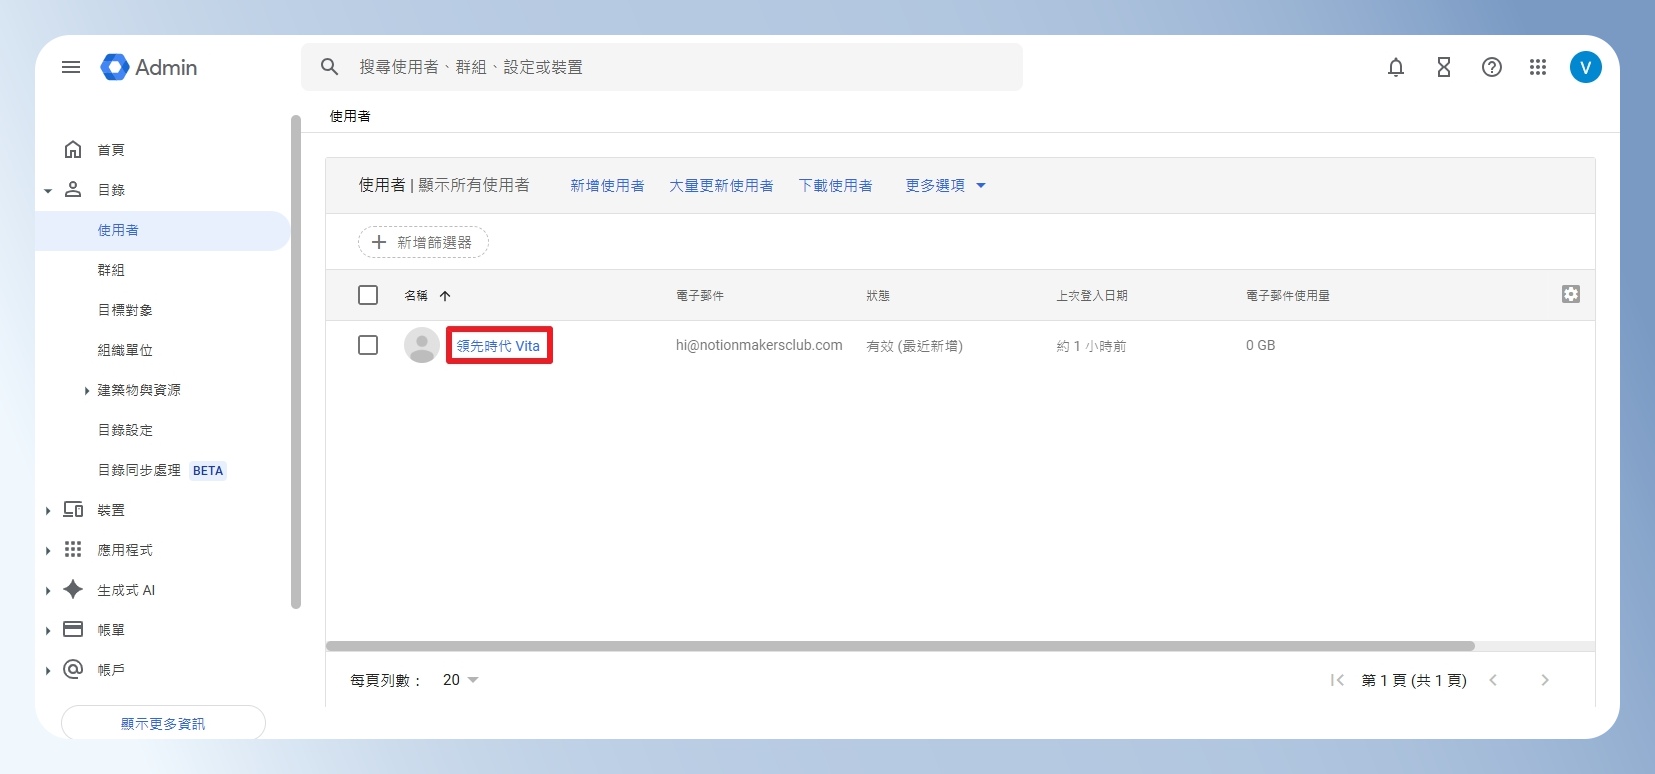Click the directory person icon

pyautogui.click(x=73, y=190)
